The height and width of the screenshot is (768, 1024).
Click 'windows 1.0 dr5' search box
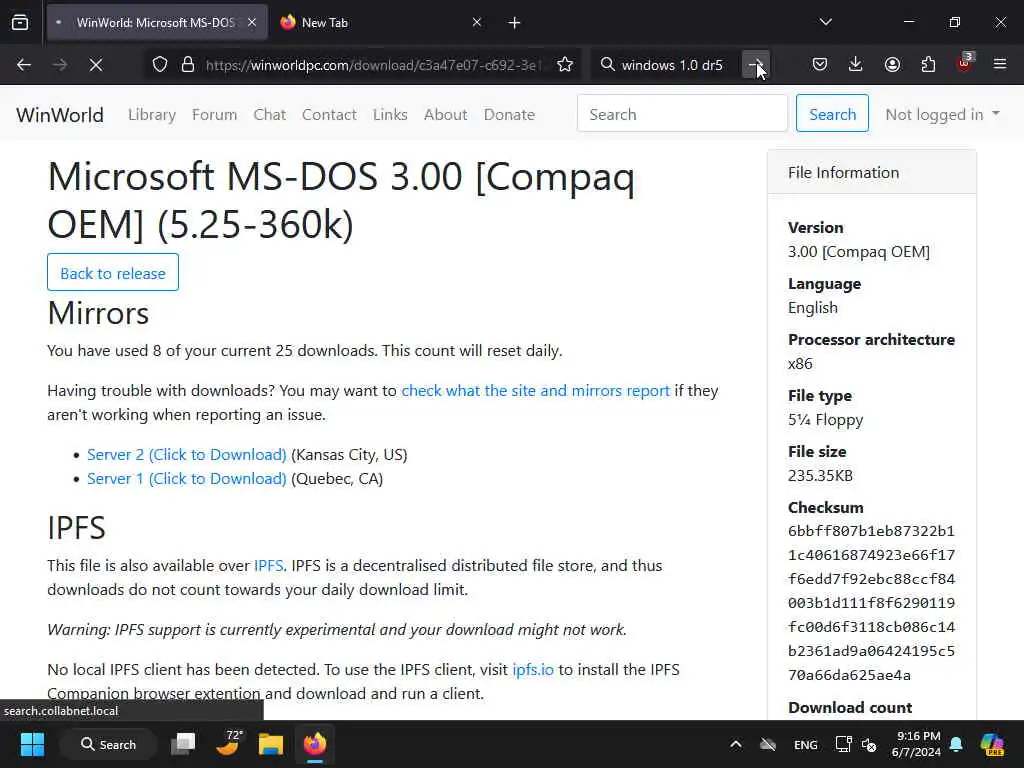click(x=672, y=65)
